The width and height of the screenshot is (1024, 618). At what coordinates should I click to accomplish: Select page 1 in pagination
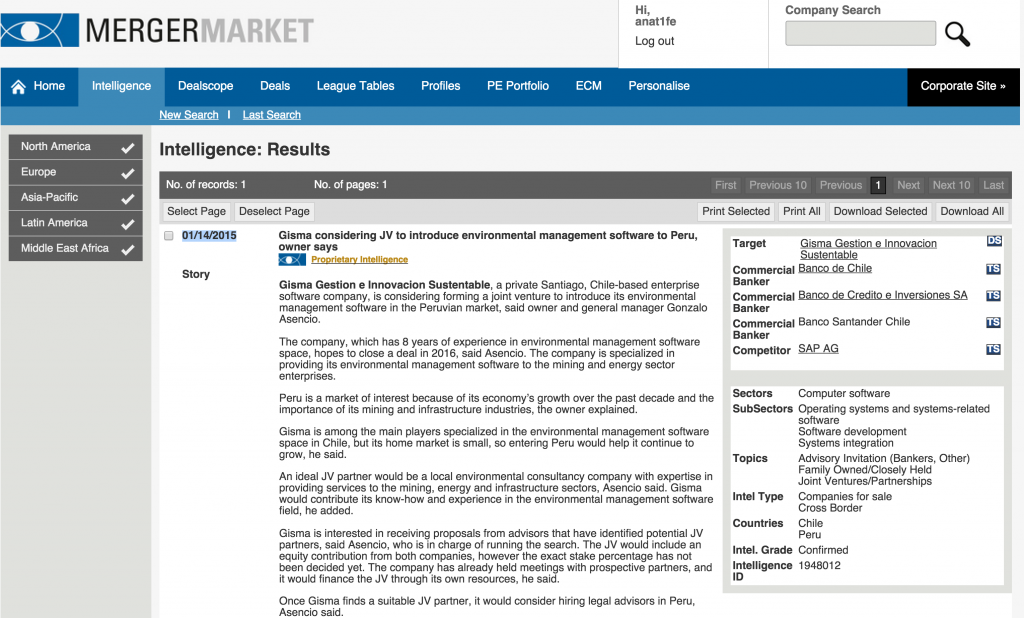tap(878, 186)
